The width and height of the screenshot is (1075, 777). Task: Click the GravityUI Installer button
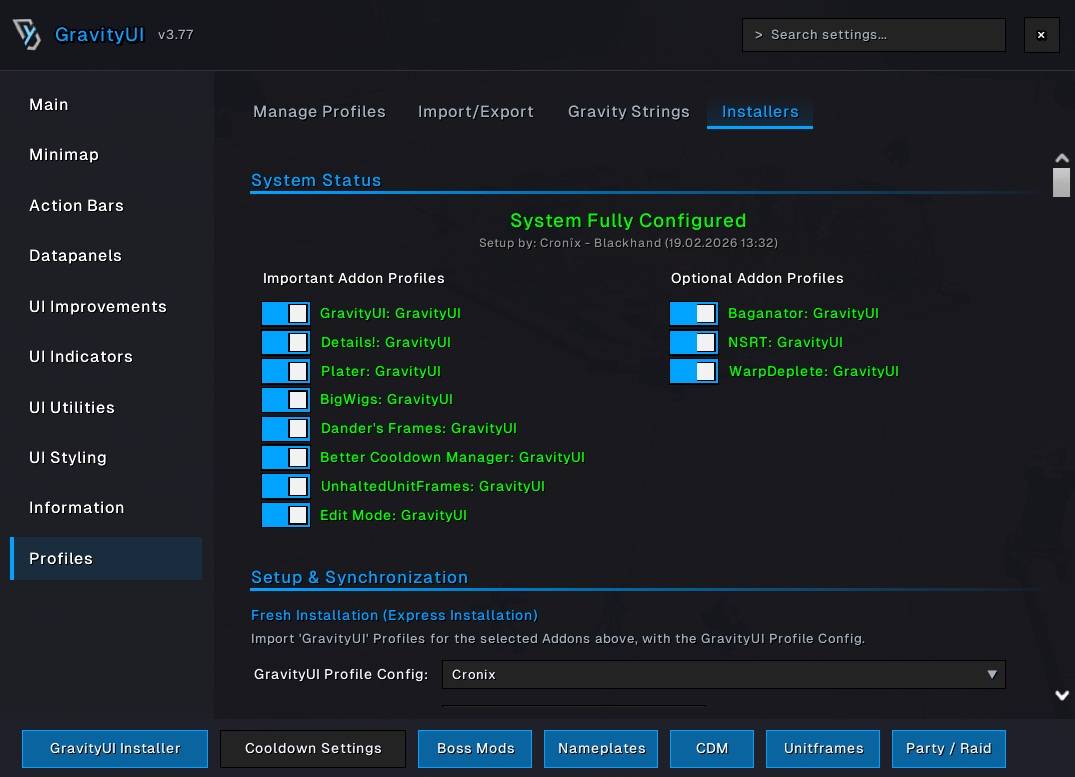tap(115, 748)
